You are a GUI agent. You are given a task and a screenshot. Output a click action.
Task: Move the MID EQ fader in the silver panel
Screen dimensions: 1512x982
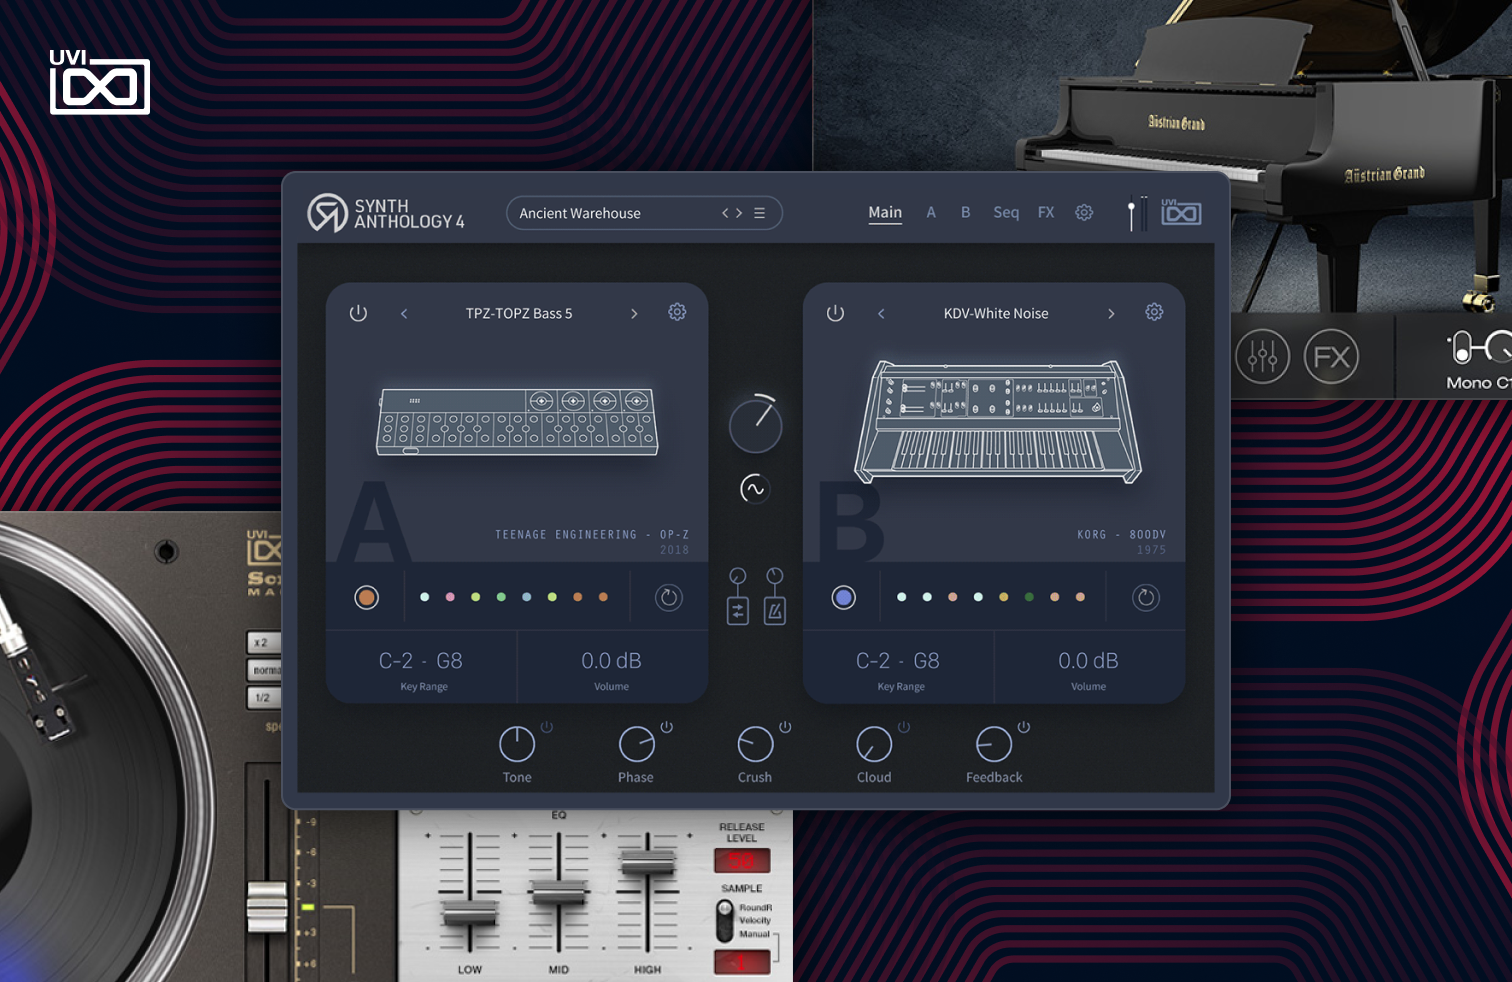559,892
